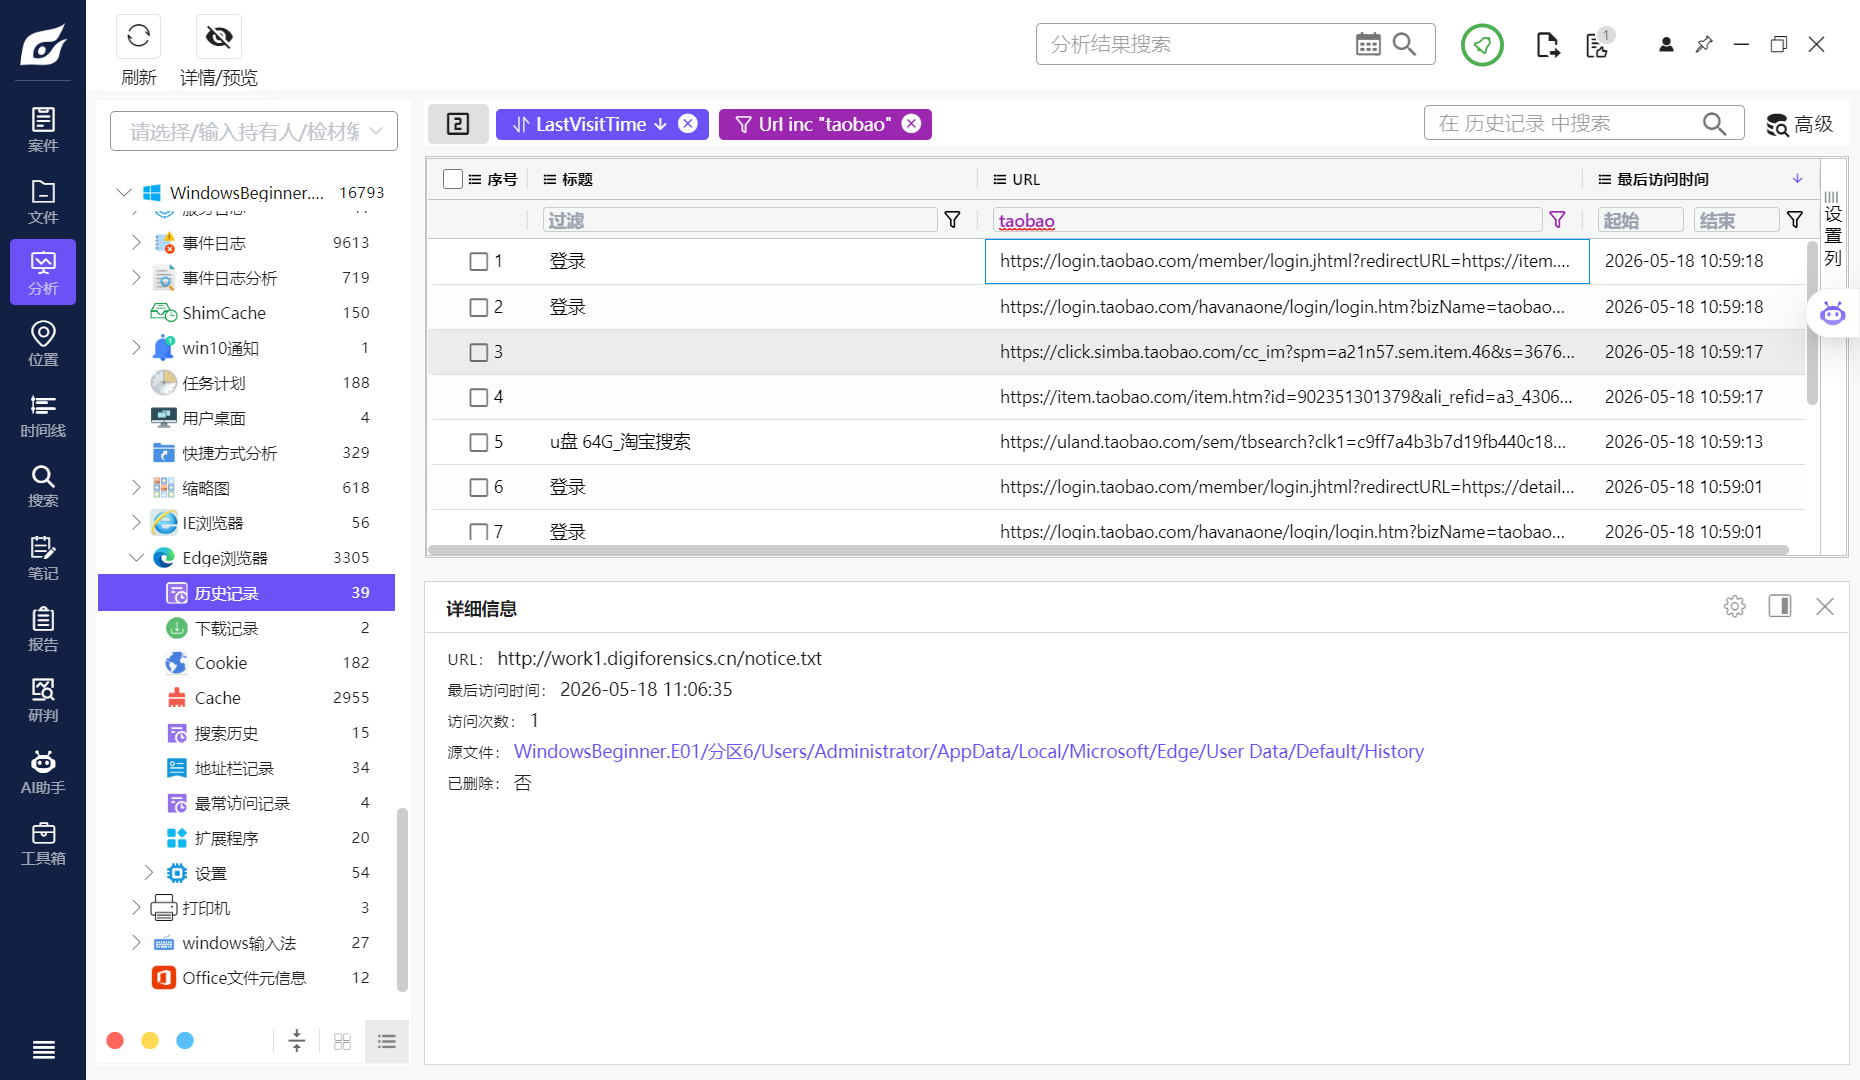Check the checkbox for row 7
The width and height of the screenshot is (1860, 1080).
(479, 532)
